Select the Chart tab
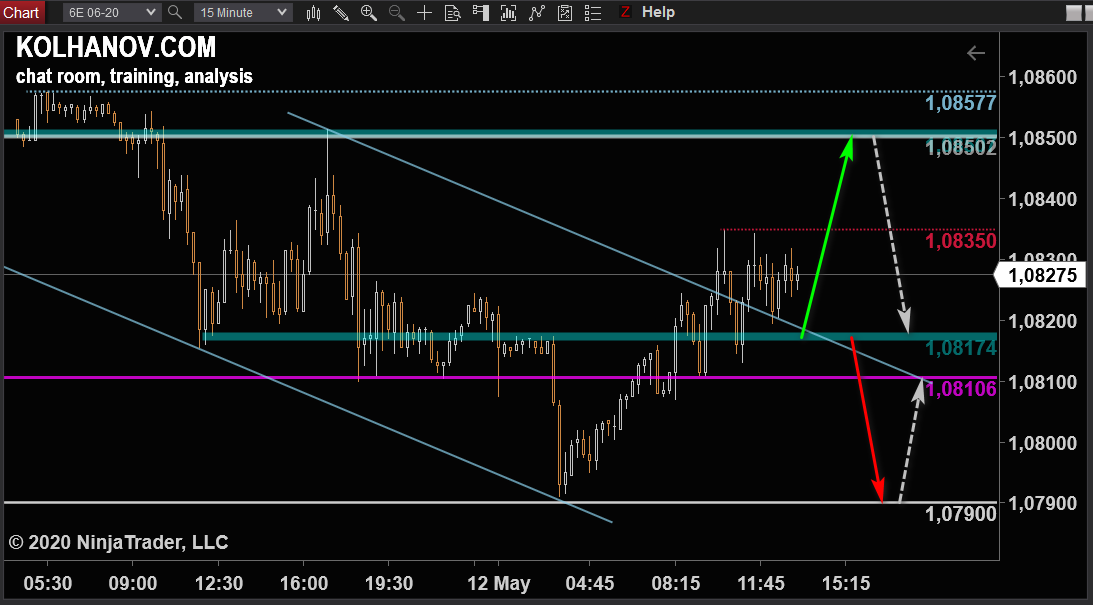 [x=21, y=12]
